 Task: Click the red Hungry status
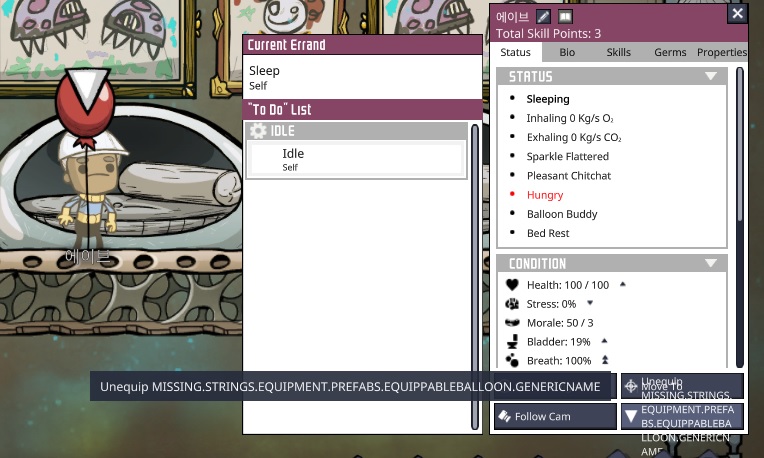[x=545, y=195]
